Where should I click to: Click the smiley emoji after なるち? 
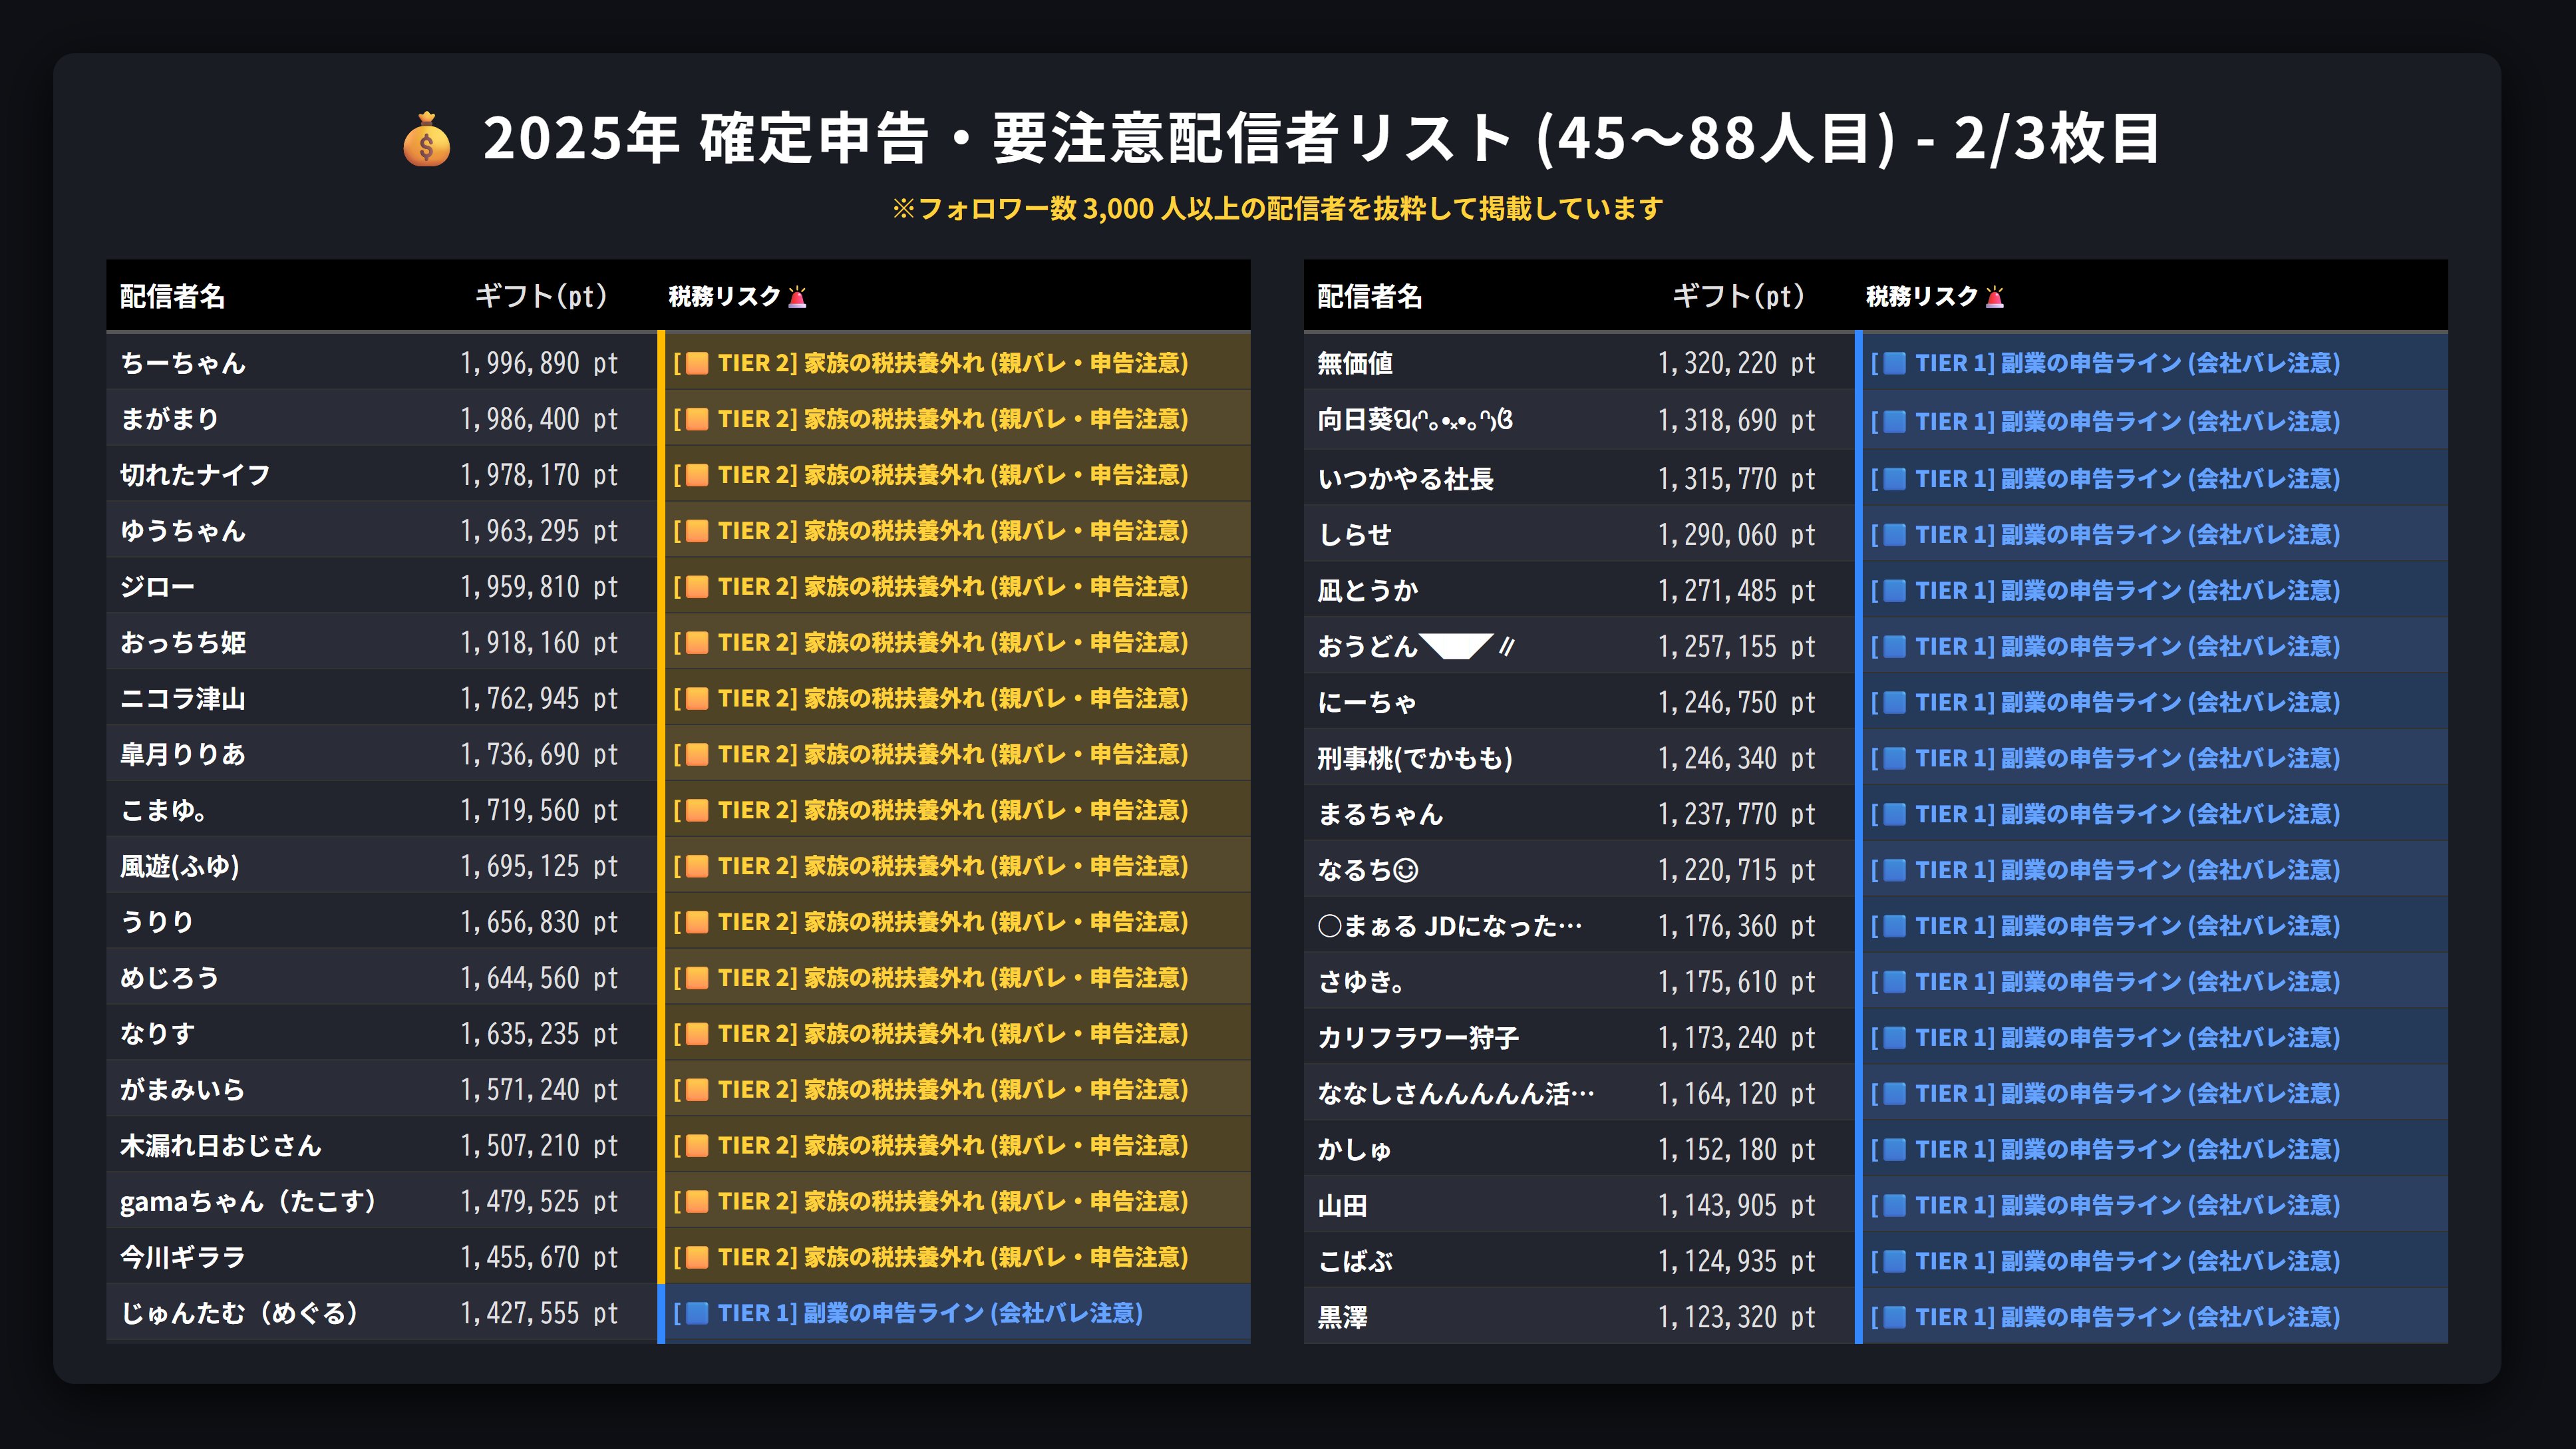[1406, 871]
